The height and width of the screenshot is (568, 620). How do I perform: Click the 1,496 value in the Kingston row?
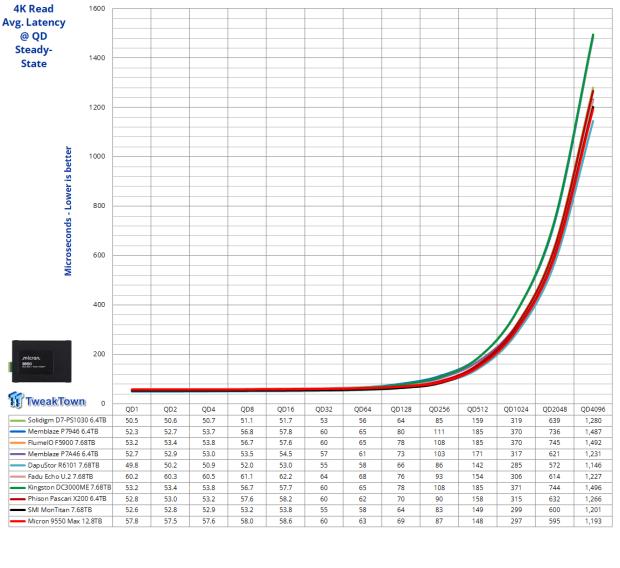click(592, 487)
